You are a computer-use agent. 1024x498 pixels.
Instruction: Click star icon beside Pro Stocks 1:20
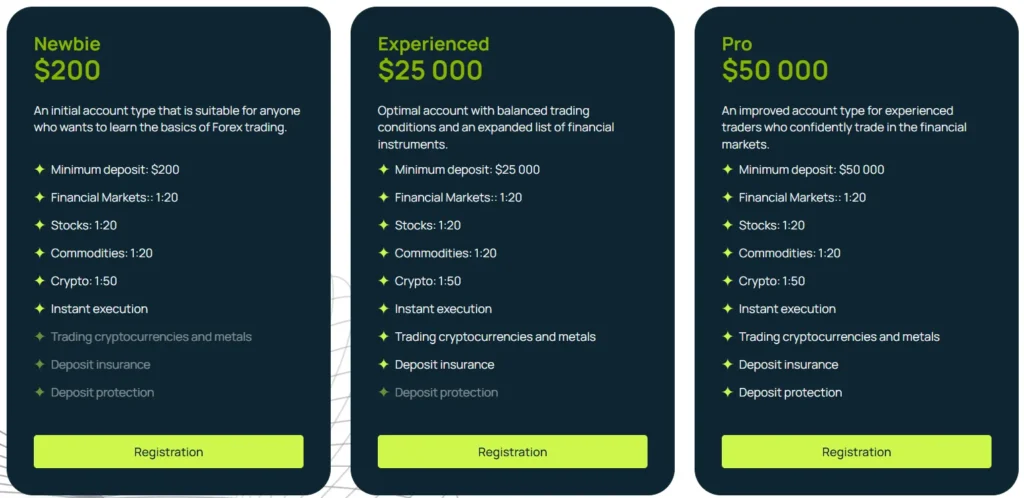click(728, 226)
